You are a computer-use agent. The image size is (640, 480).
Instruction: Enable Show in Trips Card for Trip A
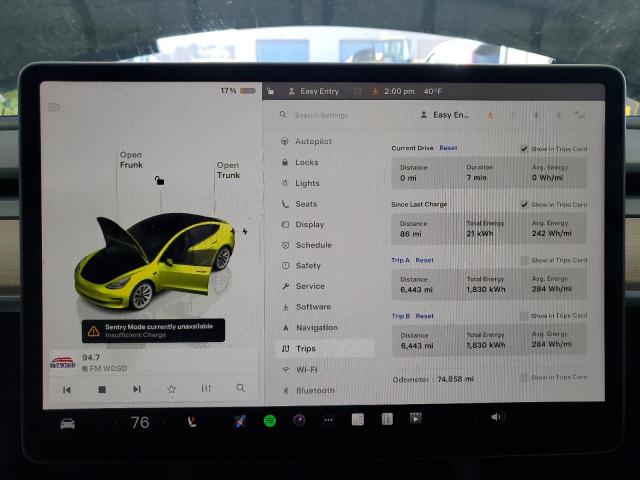pos(524,260)
